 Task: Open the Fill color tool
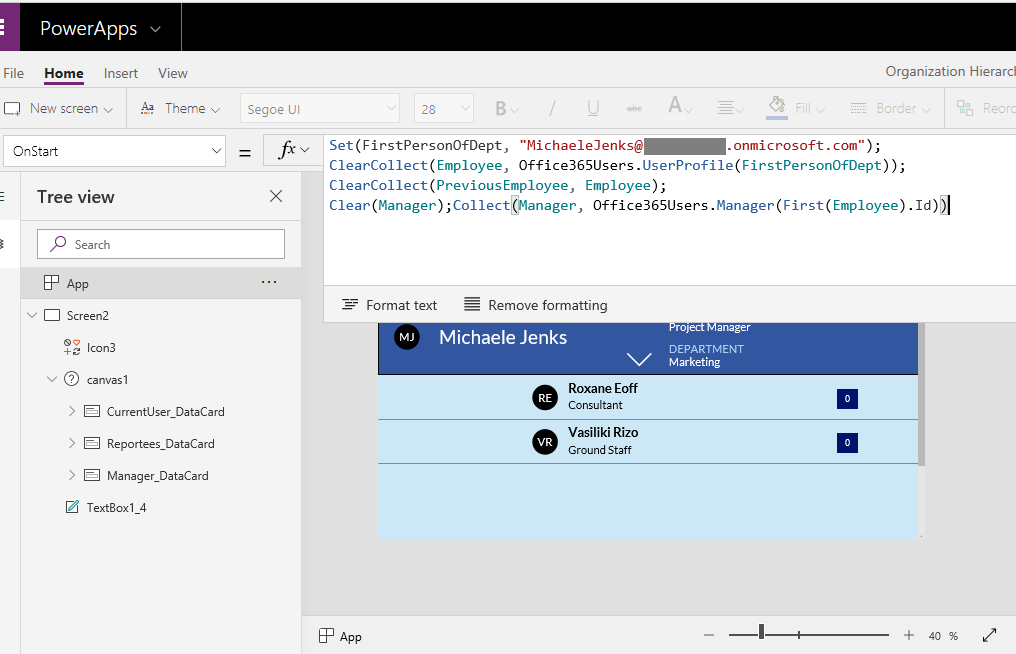tap(792, 107)
